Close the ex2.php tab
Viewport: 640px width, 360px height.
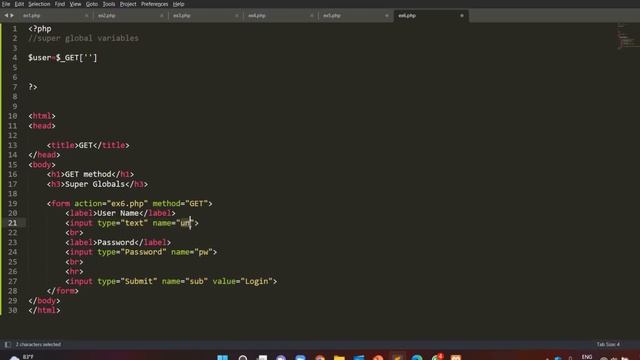tap(162, 16)
